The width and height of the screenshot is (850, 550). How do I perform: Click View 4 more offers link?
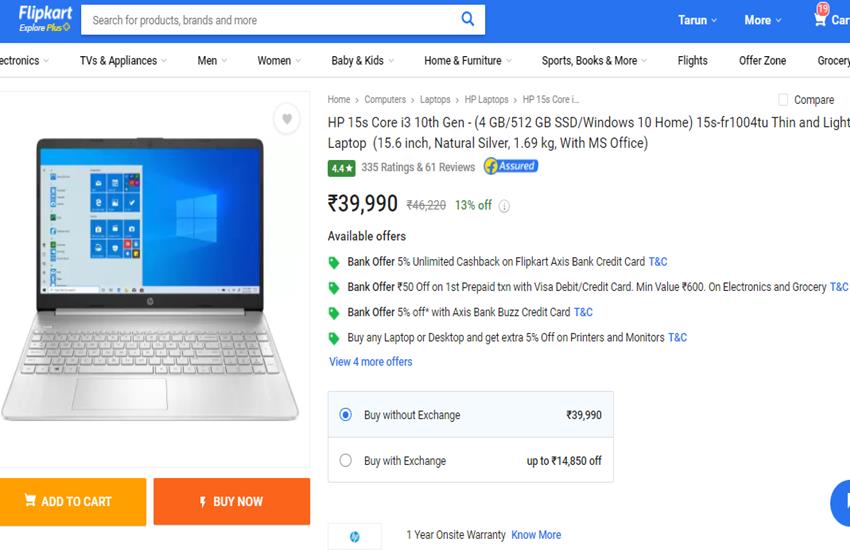click(x=370, y=361)
